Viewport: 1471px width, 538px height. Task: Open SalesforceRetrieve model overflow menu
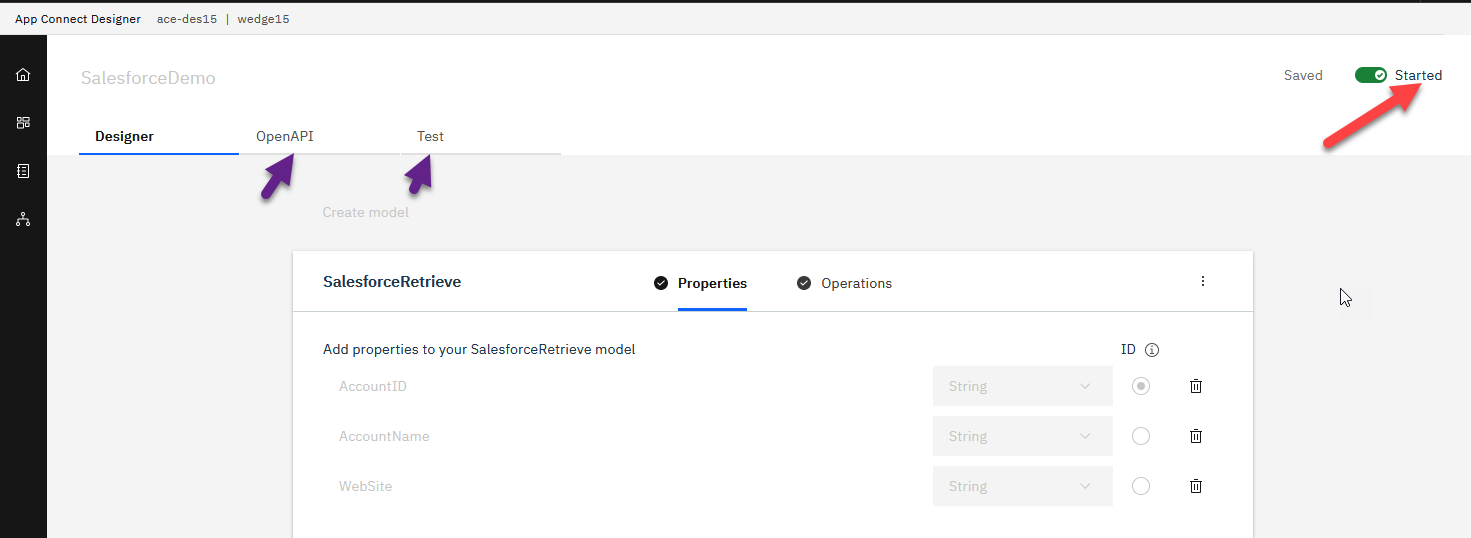pos(1203,282)
